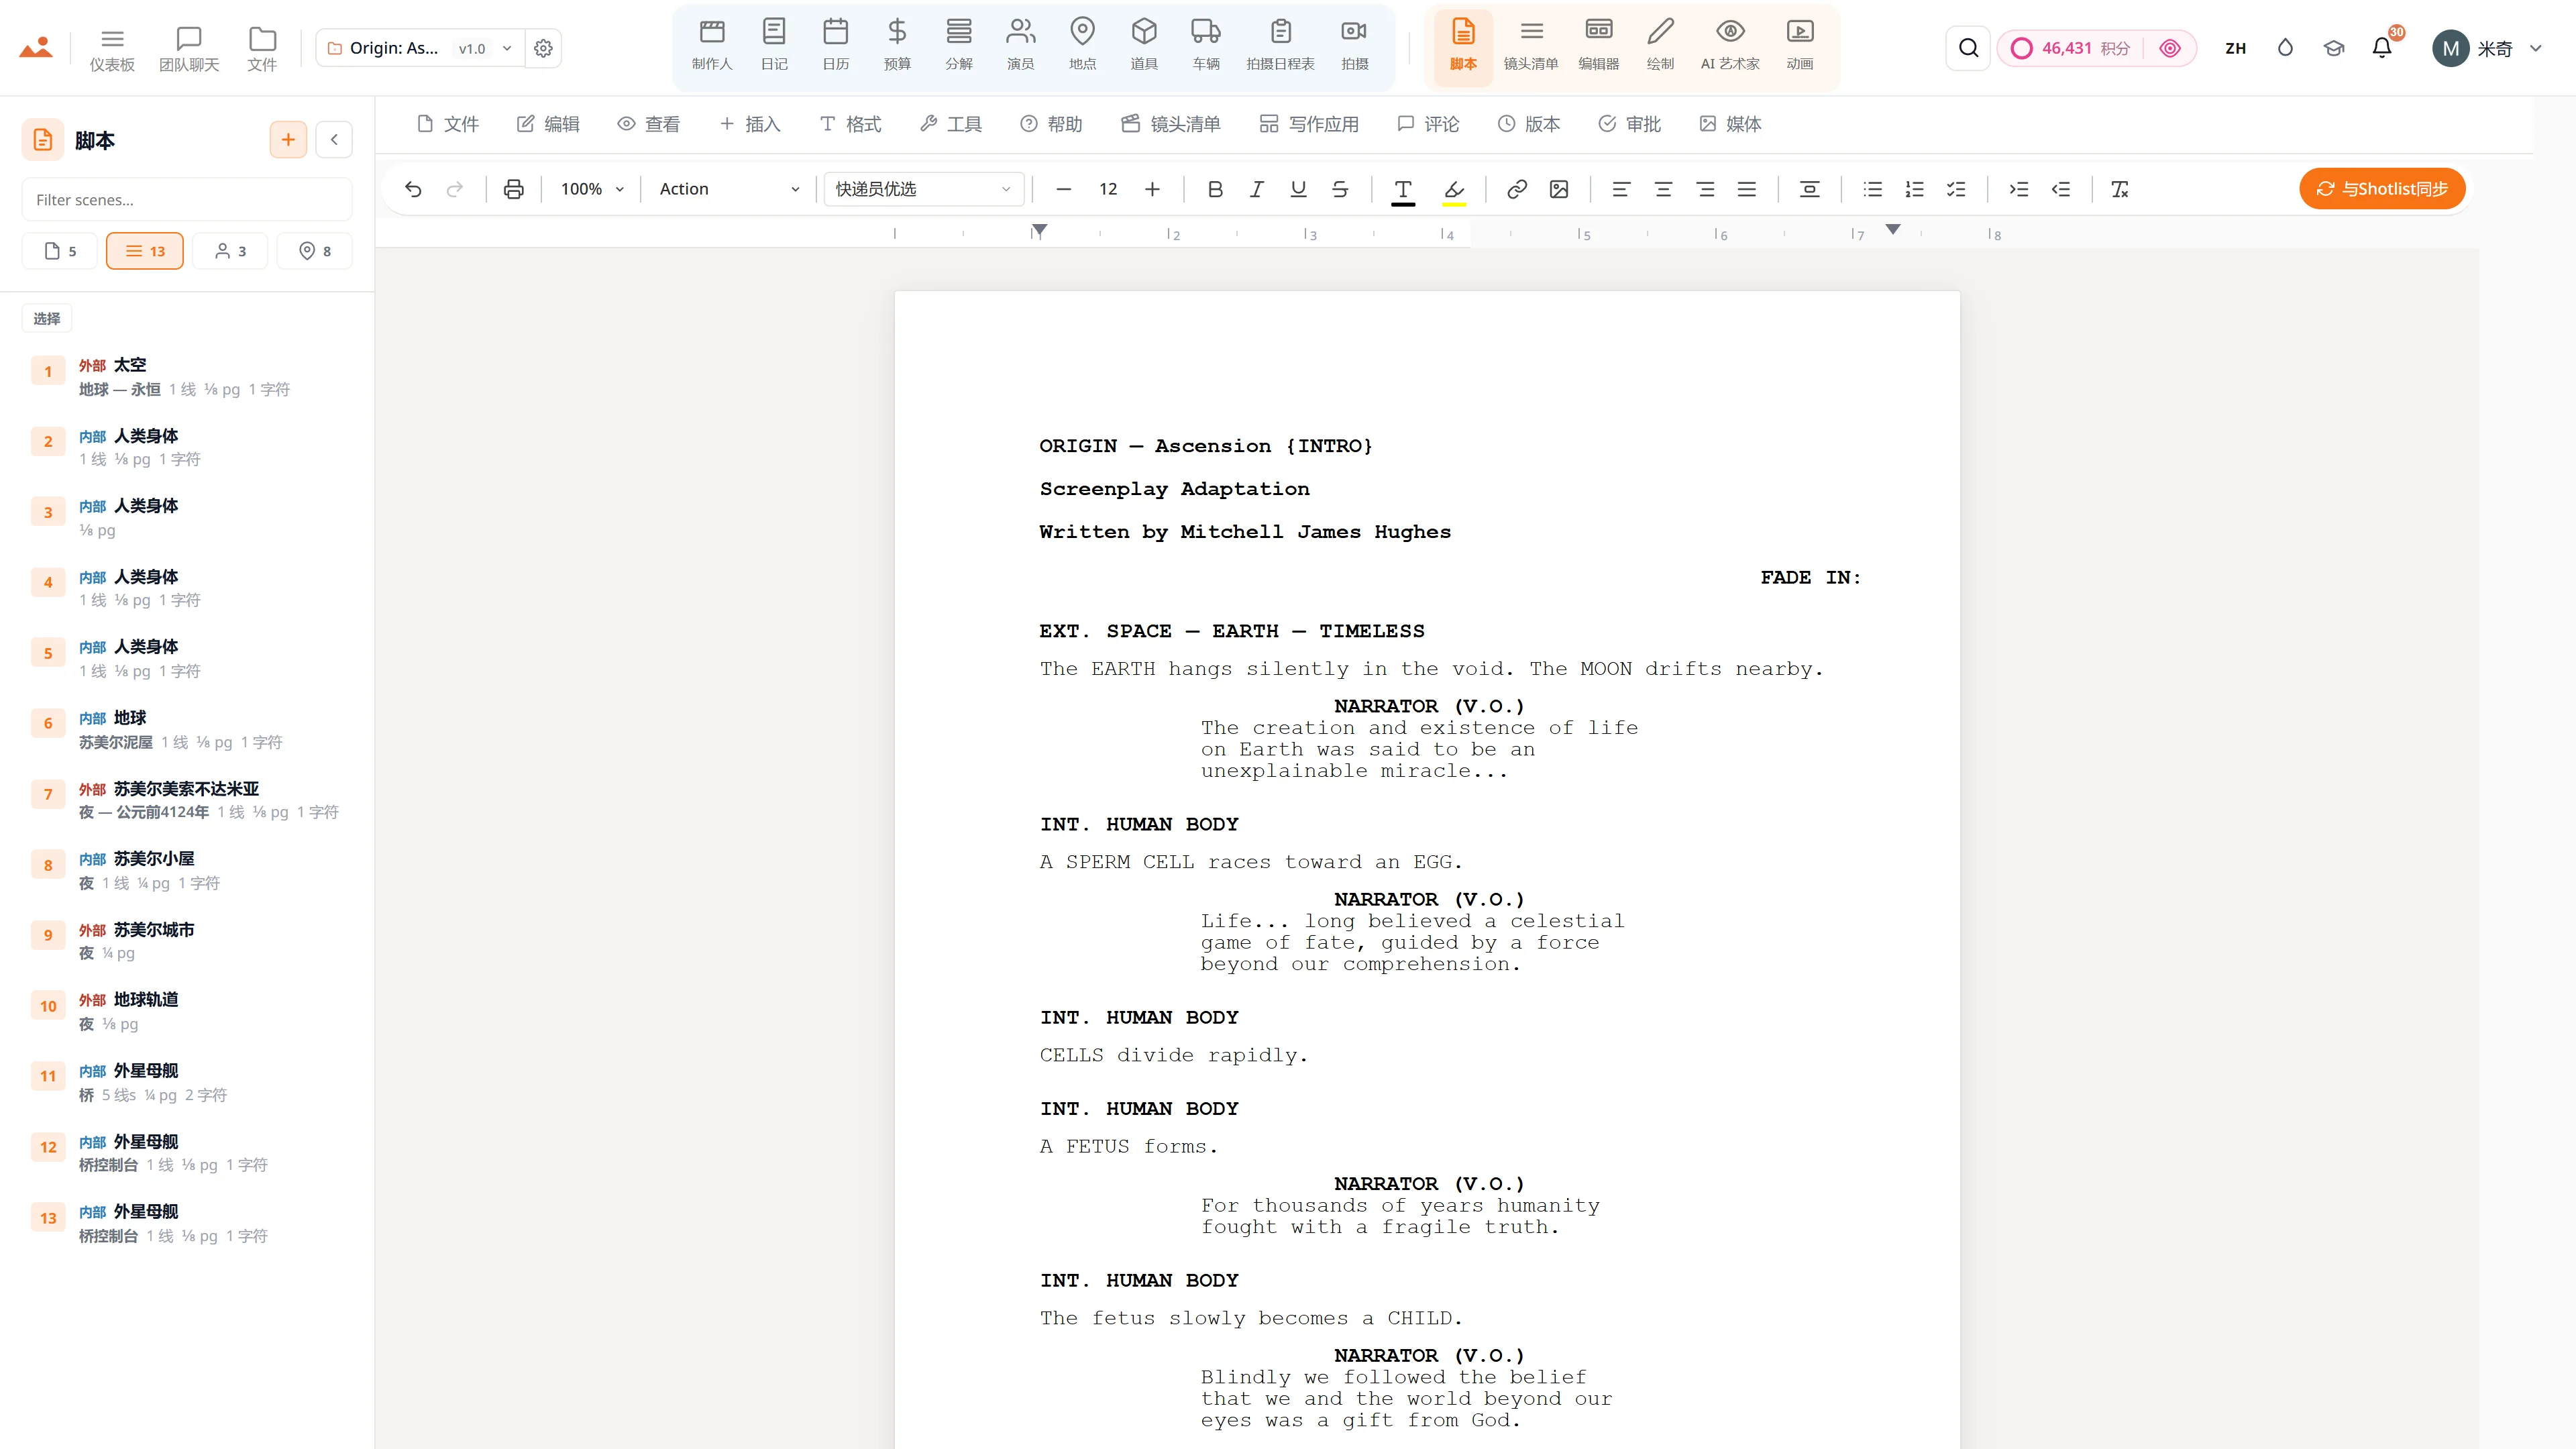Viewport: 2576px width, 1449px height.
Task: Increase indent of selected text
Action: click(2019, 189)
